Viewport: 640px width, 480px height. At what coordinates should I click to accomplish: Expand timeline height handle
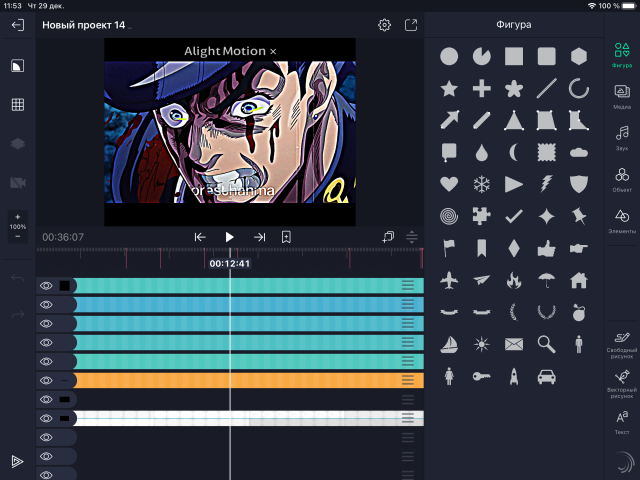tap(412, 237)
